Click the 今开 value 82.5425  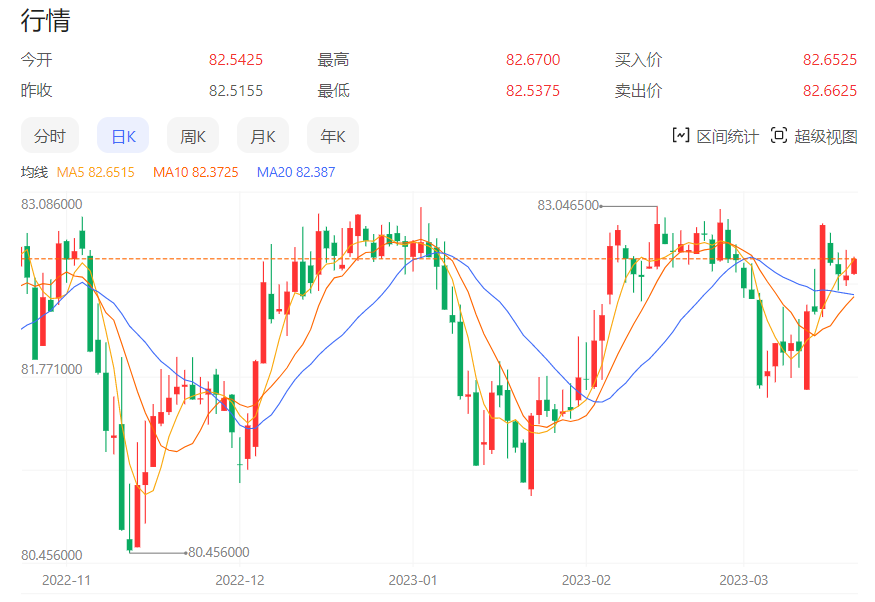(x=236, y=60)
